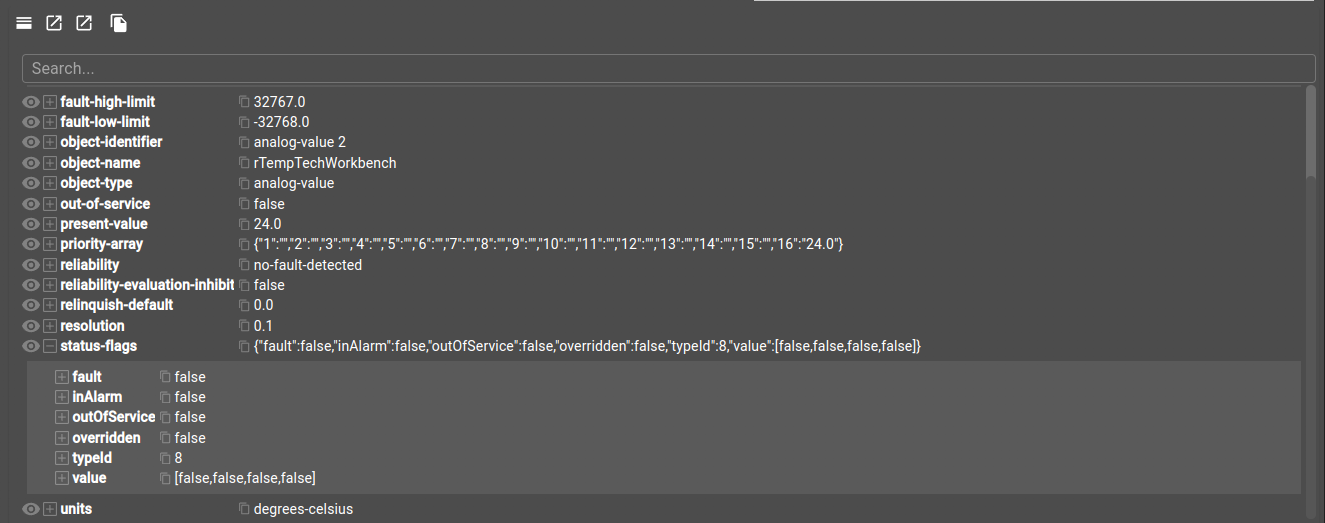Open the hamburger menu icon
The image size is (1325, 523).
click(24, 23)
